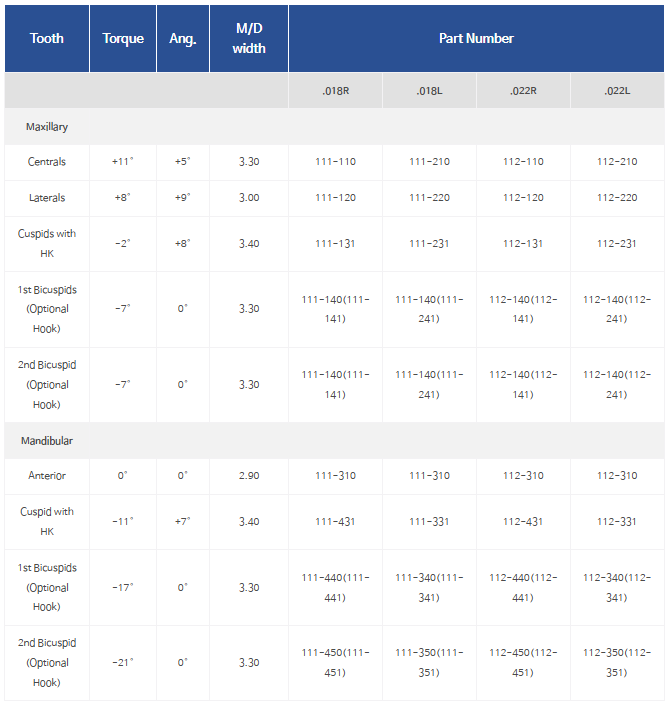This screenshot has width=668, height=703.
Task: Select the Ang. column header
Action: [182, 39]
